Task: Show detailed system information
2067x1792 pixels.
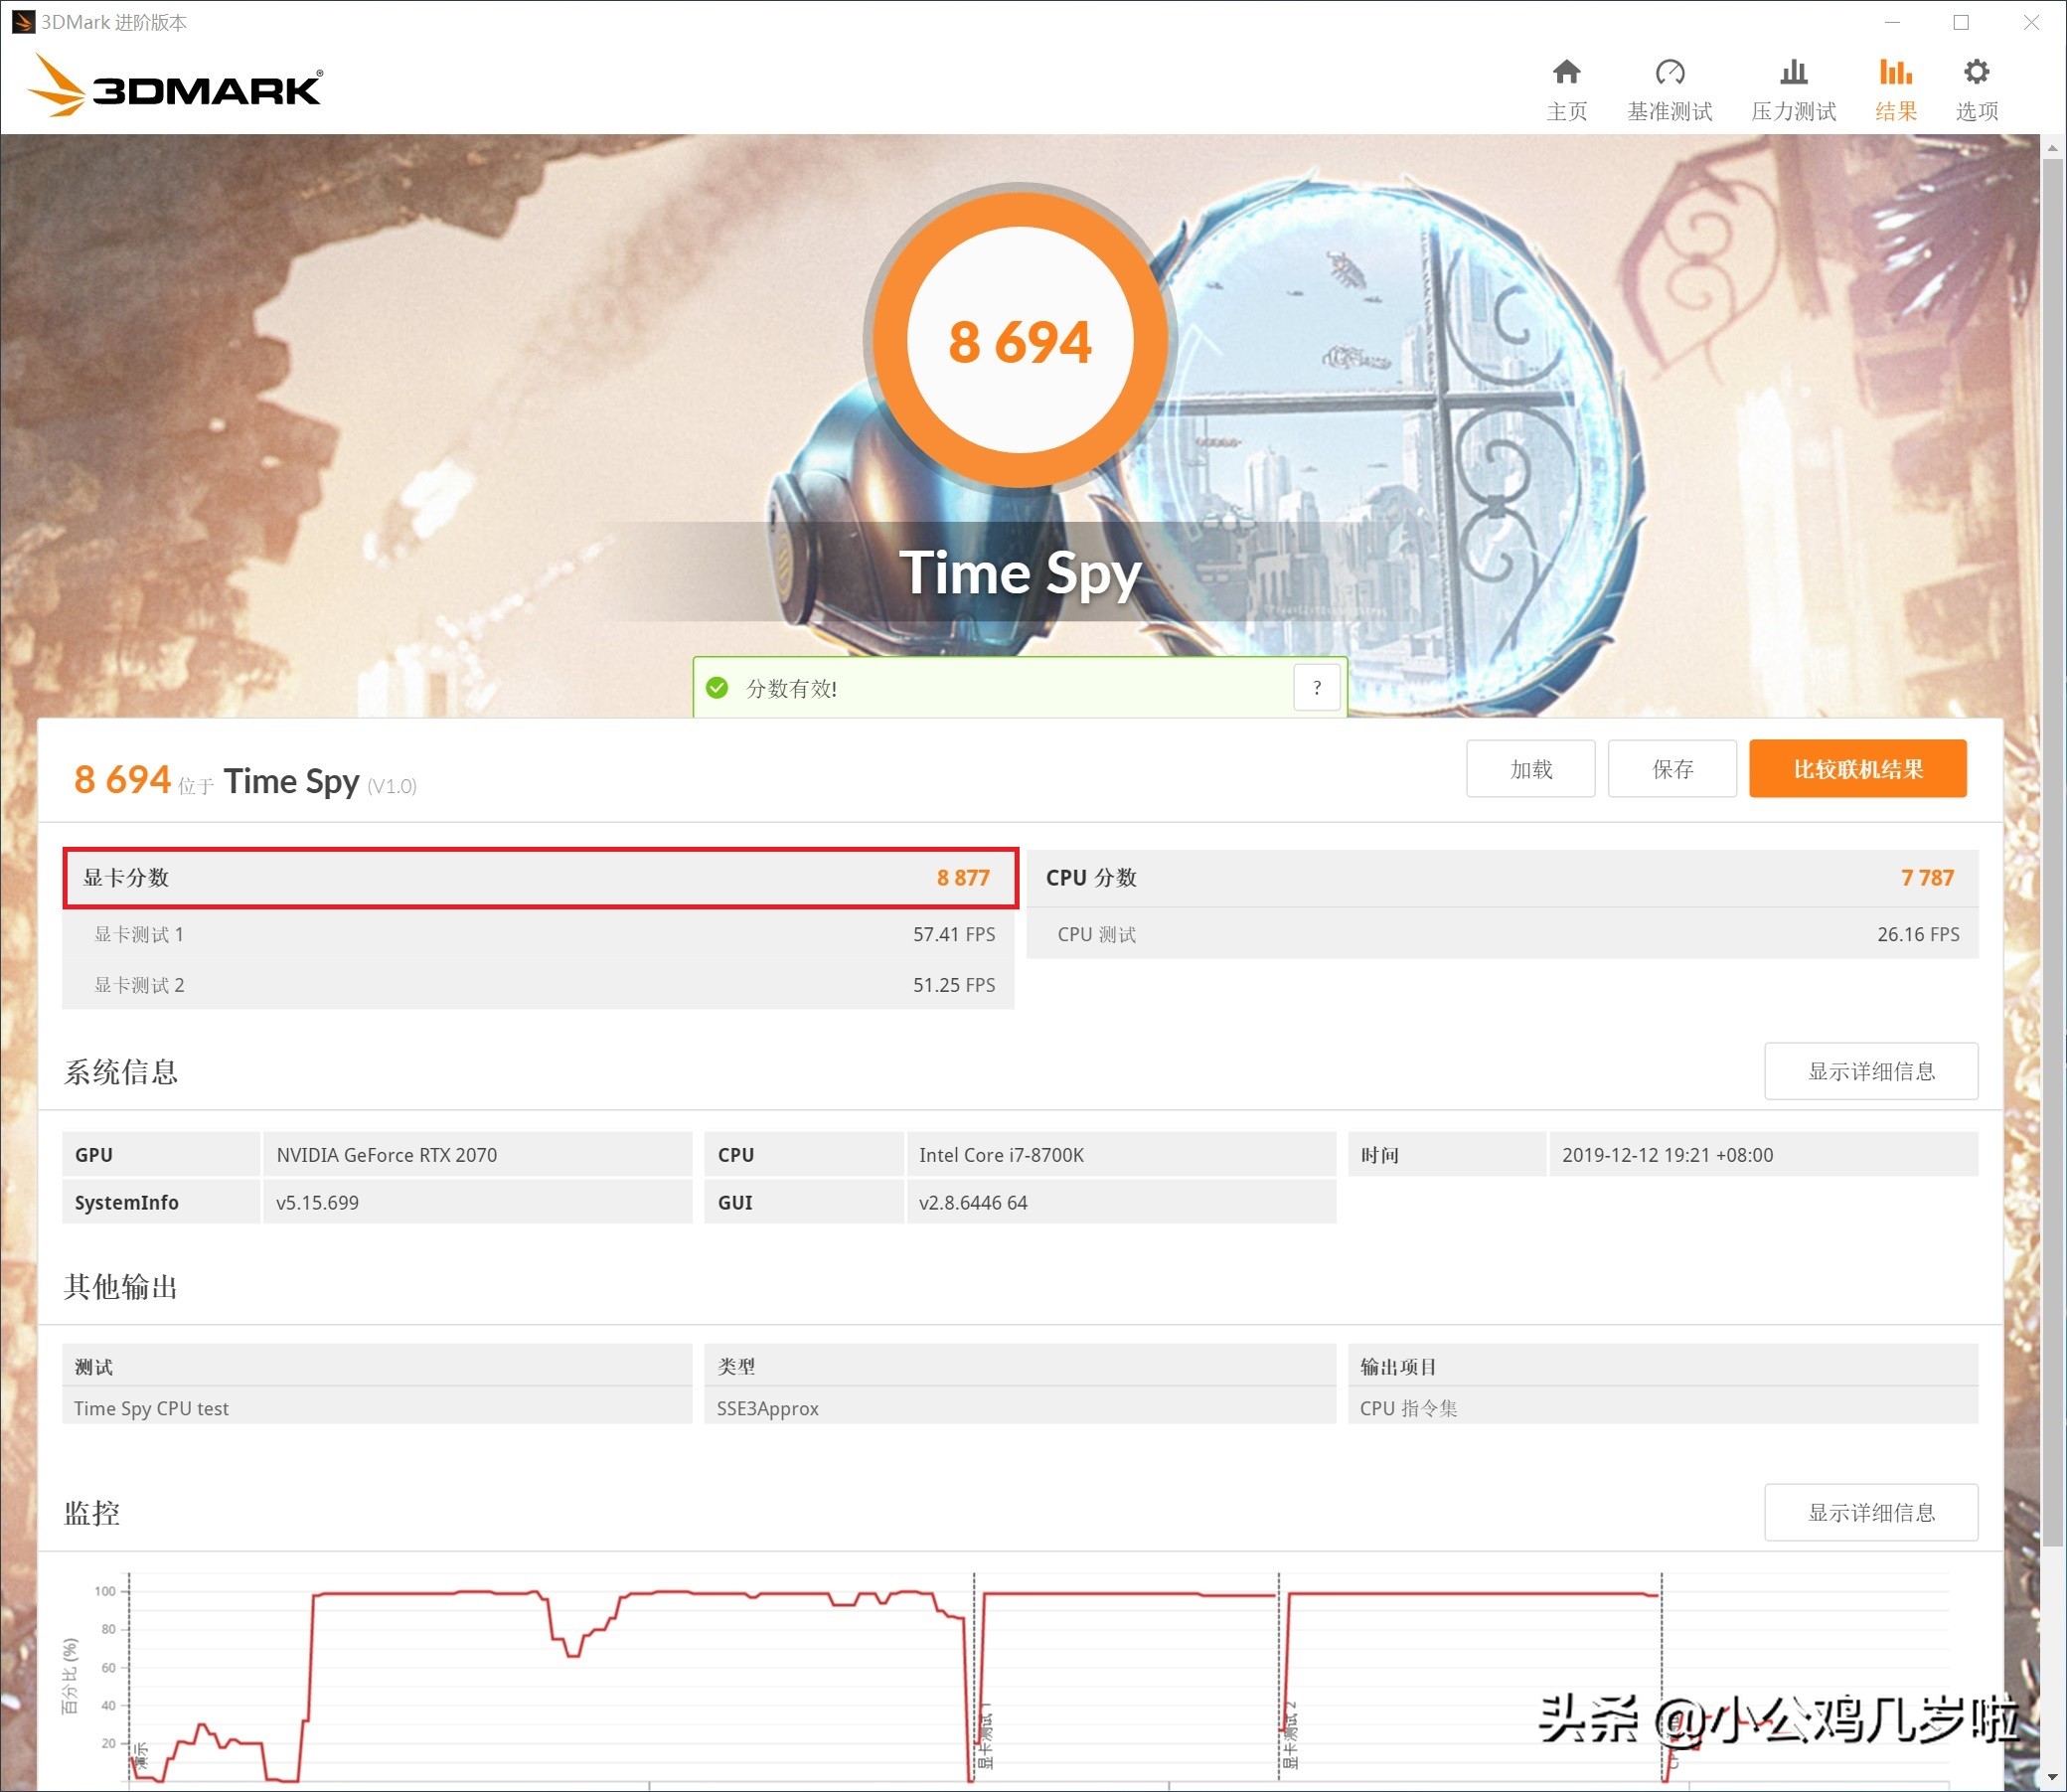Action: (1871, 1071)
